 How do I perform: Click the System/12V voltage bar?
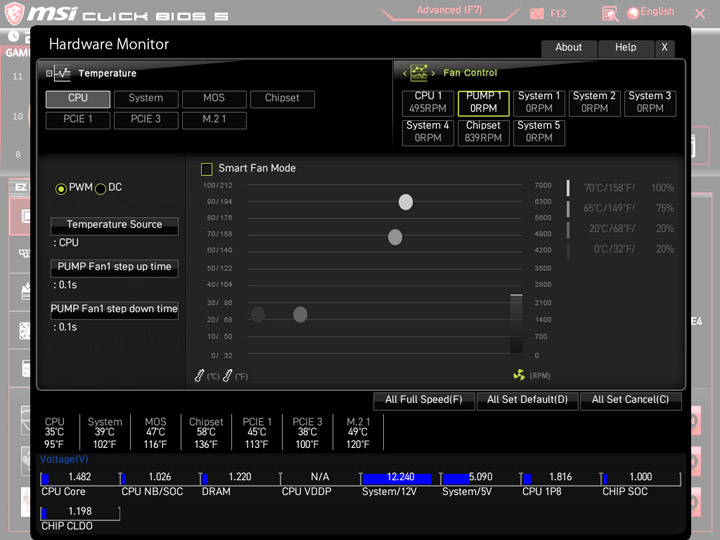pos(400,479)
